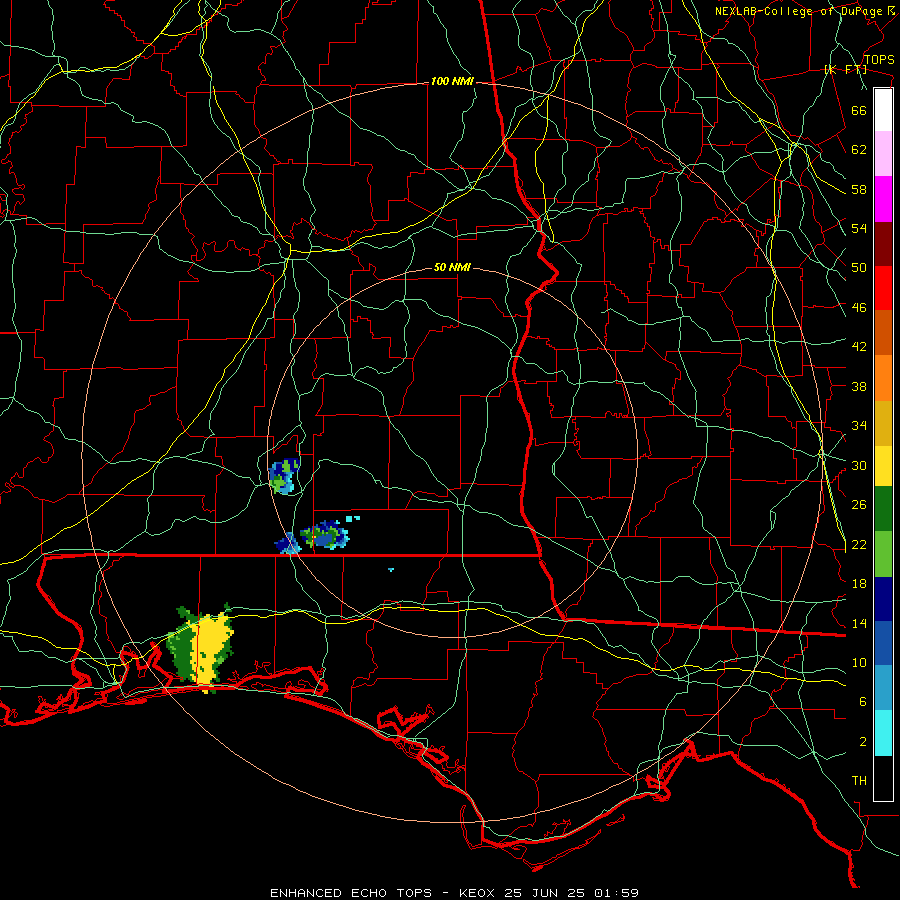Click the "TOPS" legend heading
Screen dimensions: 900x900
879,60
